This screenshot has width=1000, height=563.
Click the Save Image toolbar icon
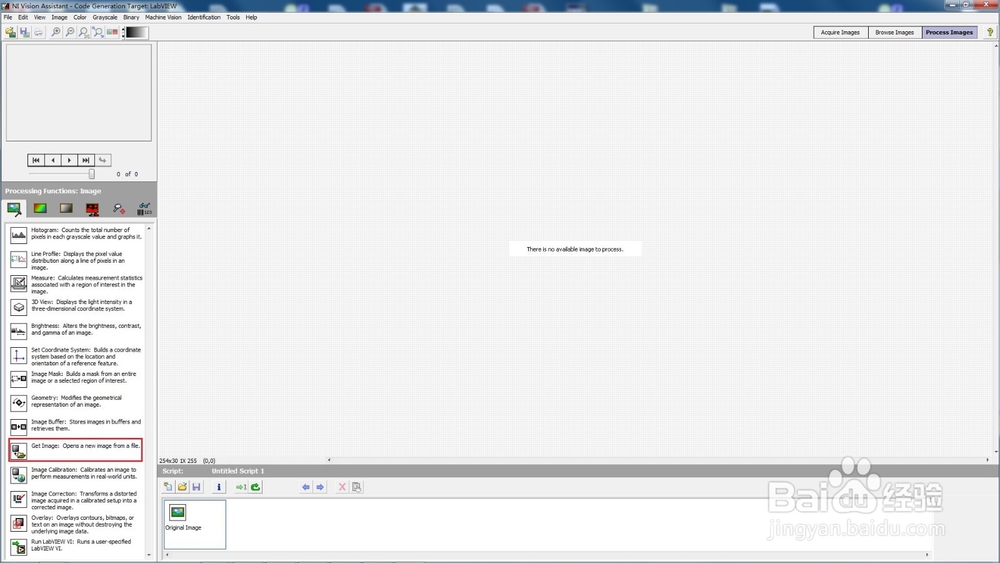click(x=25, y=32)
